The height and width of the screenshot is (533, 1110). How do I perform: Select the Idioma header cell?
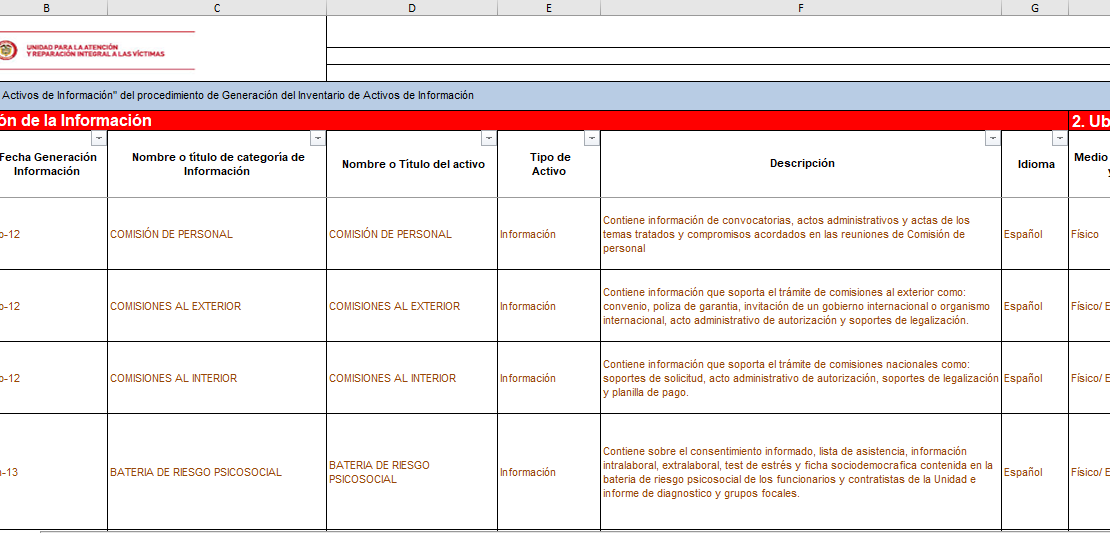pyautogui.click(x=1035, y=164)
